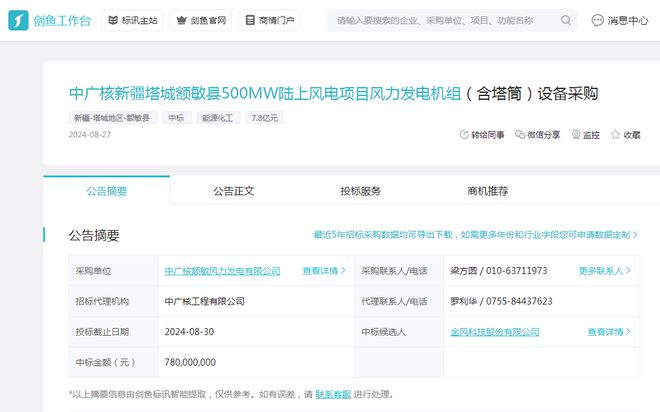Image resolution: width=660 pixels, height=412 pixels.
Task: Select contact text 梁方圆 / 010-63711973
Action: coord(498,271)
